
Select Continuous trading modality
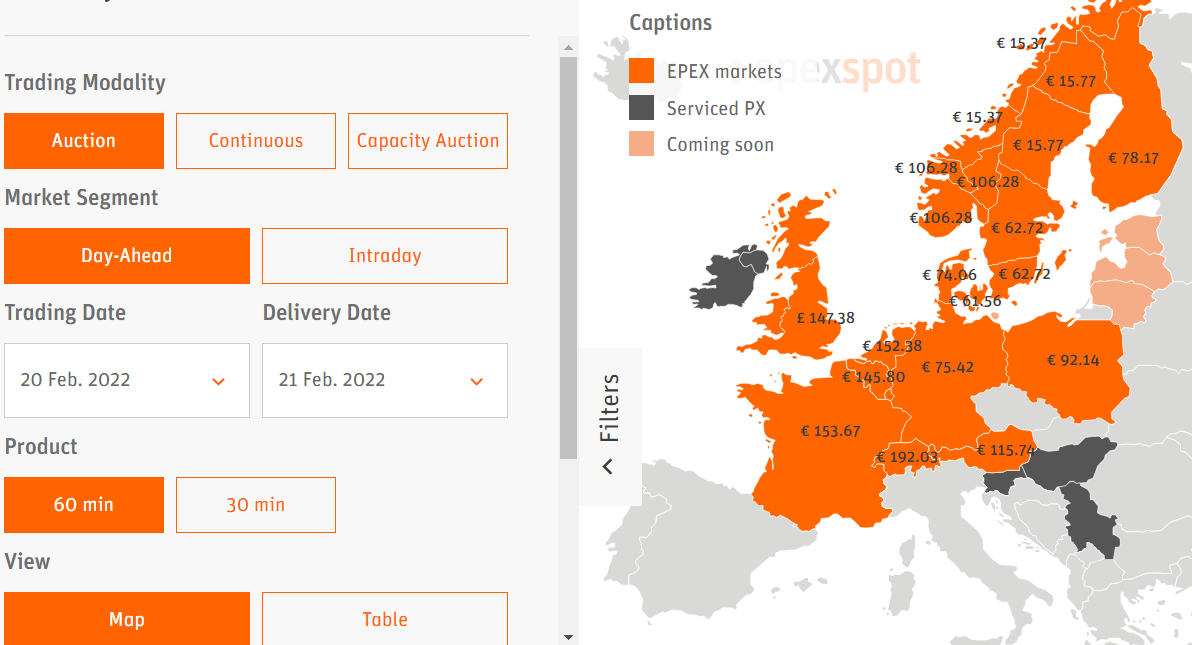(x=255, y=141)
